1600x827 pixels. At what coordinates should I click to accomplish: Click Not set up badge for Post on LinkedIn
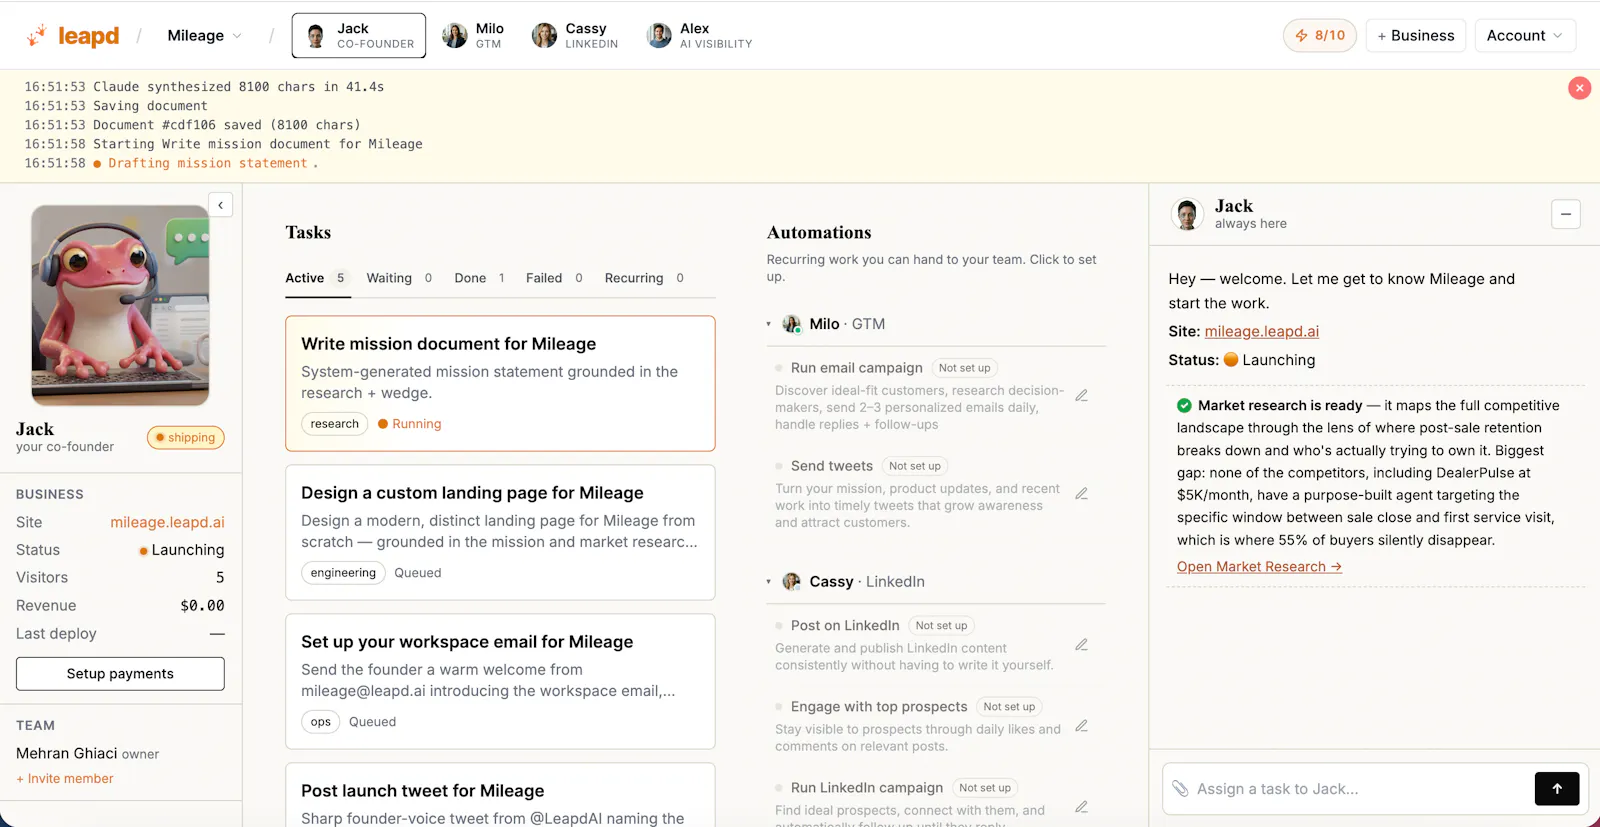(941, 626)
